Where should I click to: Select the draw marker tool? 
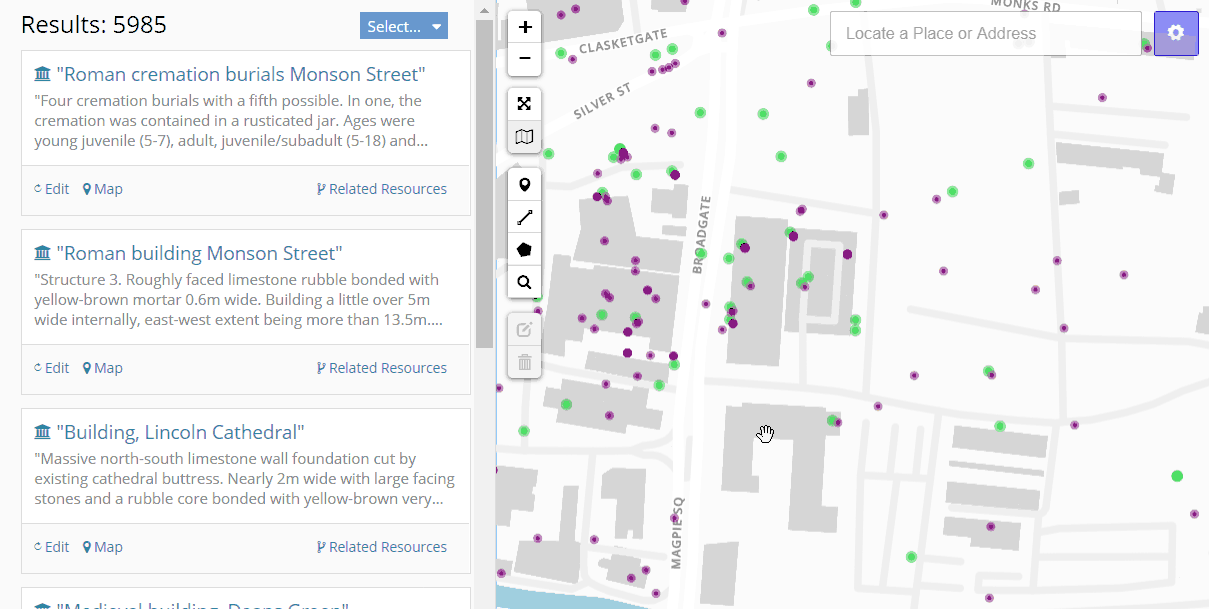click(x=525, y=185)
